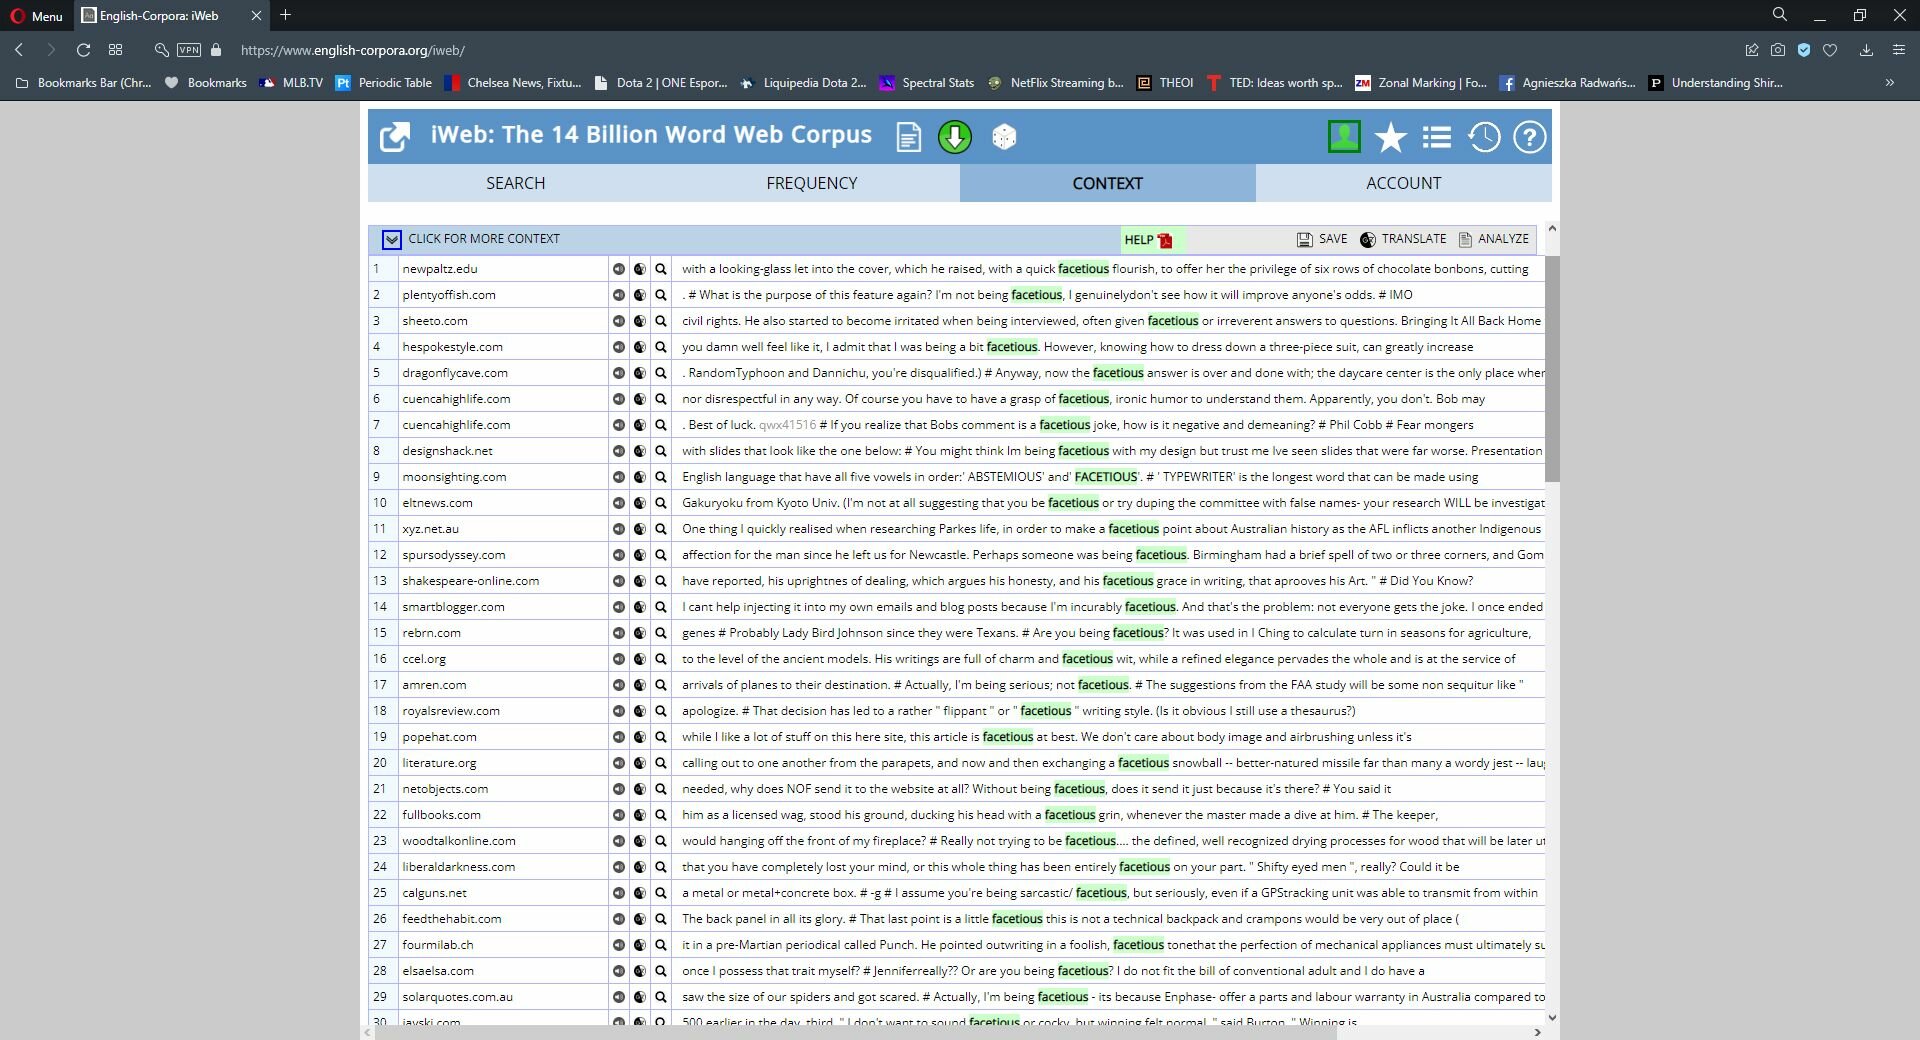This screenshot has width=1920, height=1040.
Task: Open newpaltz.edu source link
Action: [440, 269]
